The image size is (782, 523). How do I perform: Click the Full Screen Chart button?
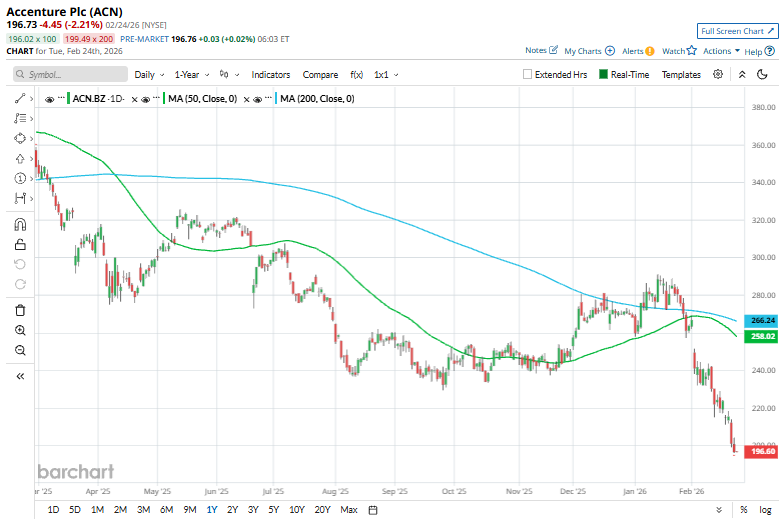(x=736, y=31)
